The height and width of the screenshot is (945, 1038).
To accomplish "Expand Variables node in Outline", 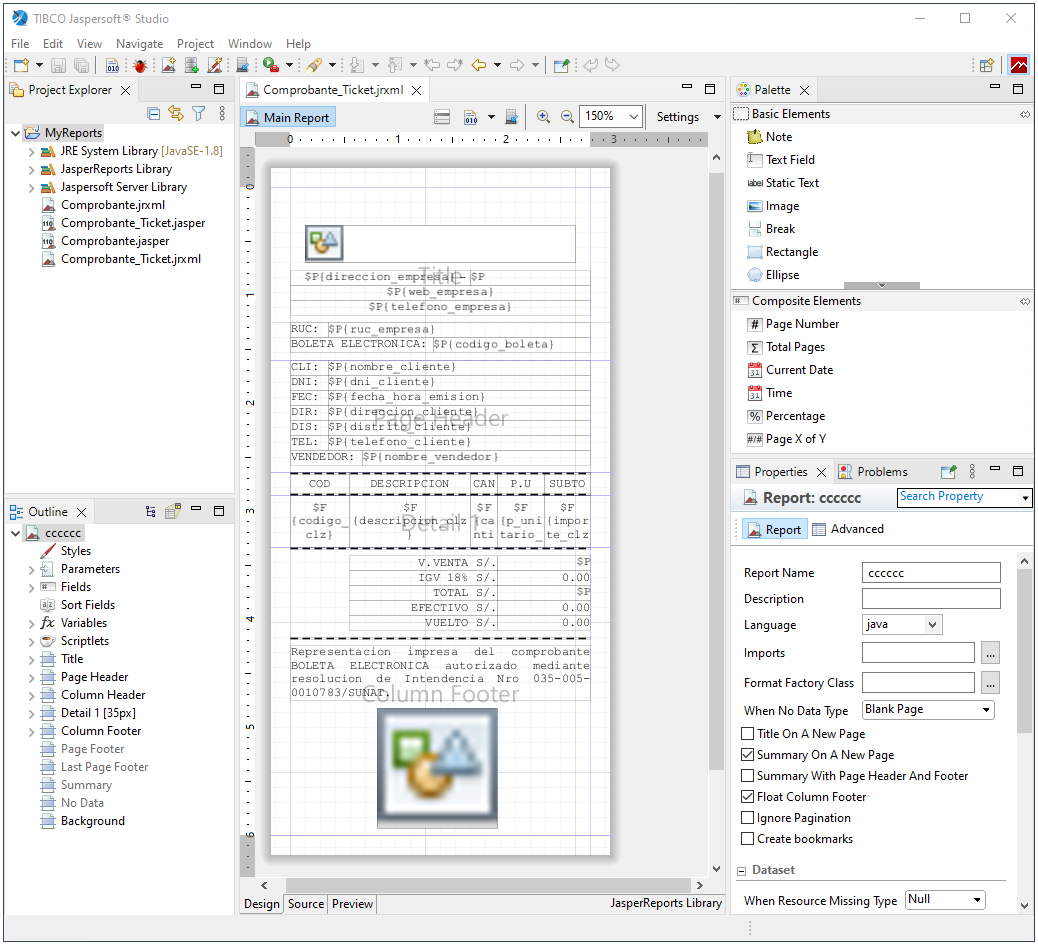I will click(31, 624).
